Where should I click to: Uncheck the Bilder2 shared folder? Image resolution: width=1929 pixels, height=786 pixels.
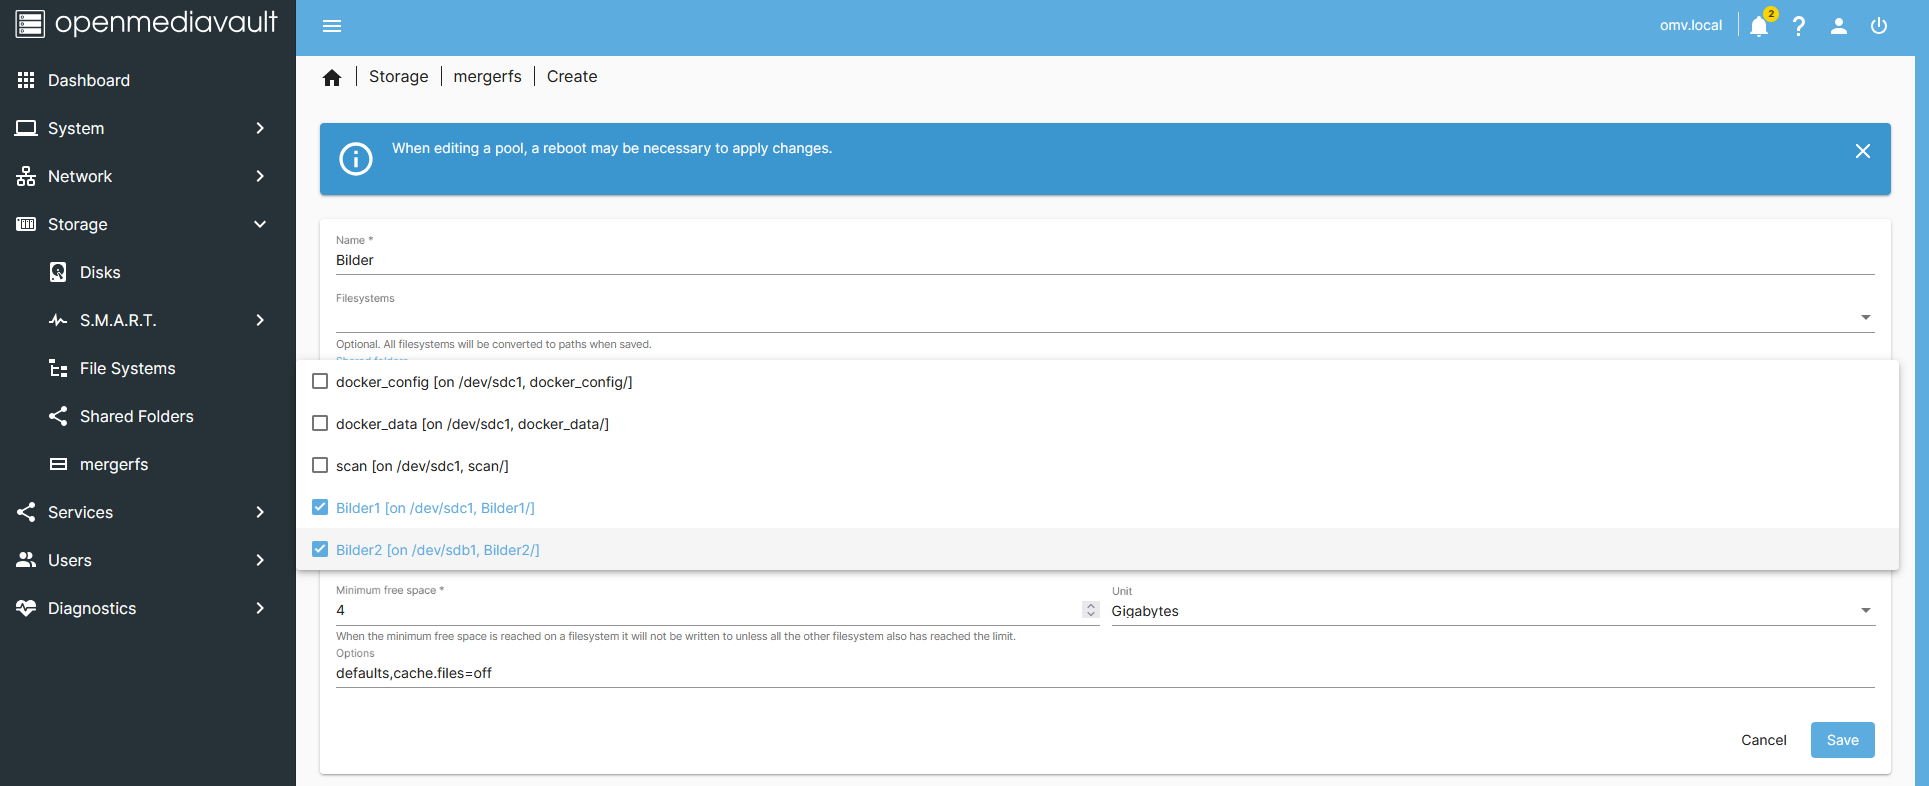[320, 549]
